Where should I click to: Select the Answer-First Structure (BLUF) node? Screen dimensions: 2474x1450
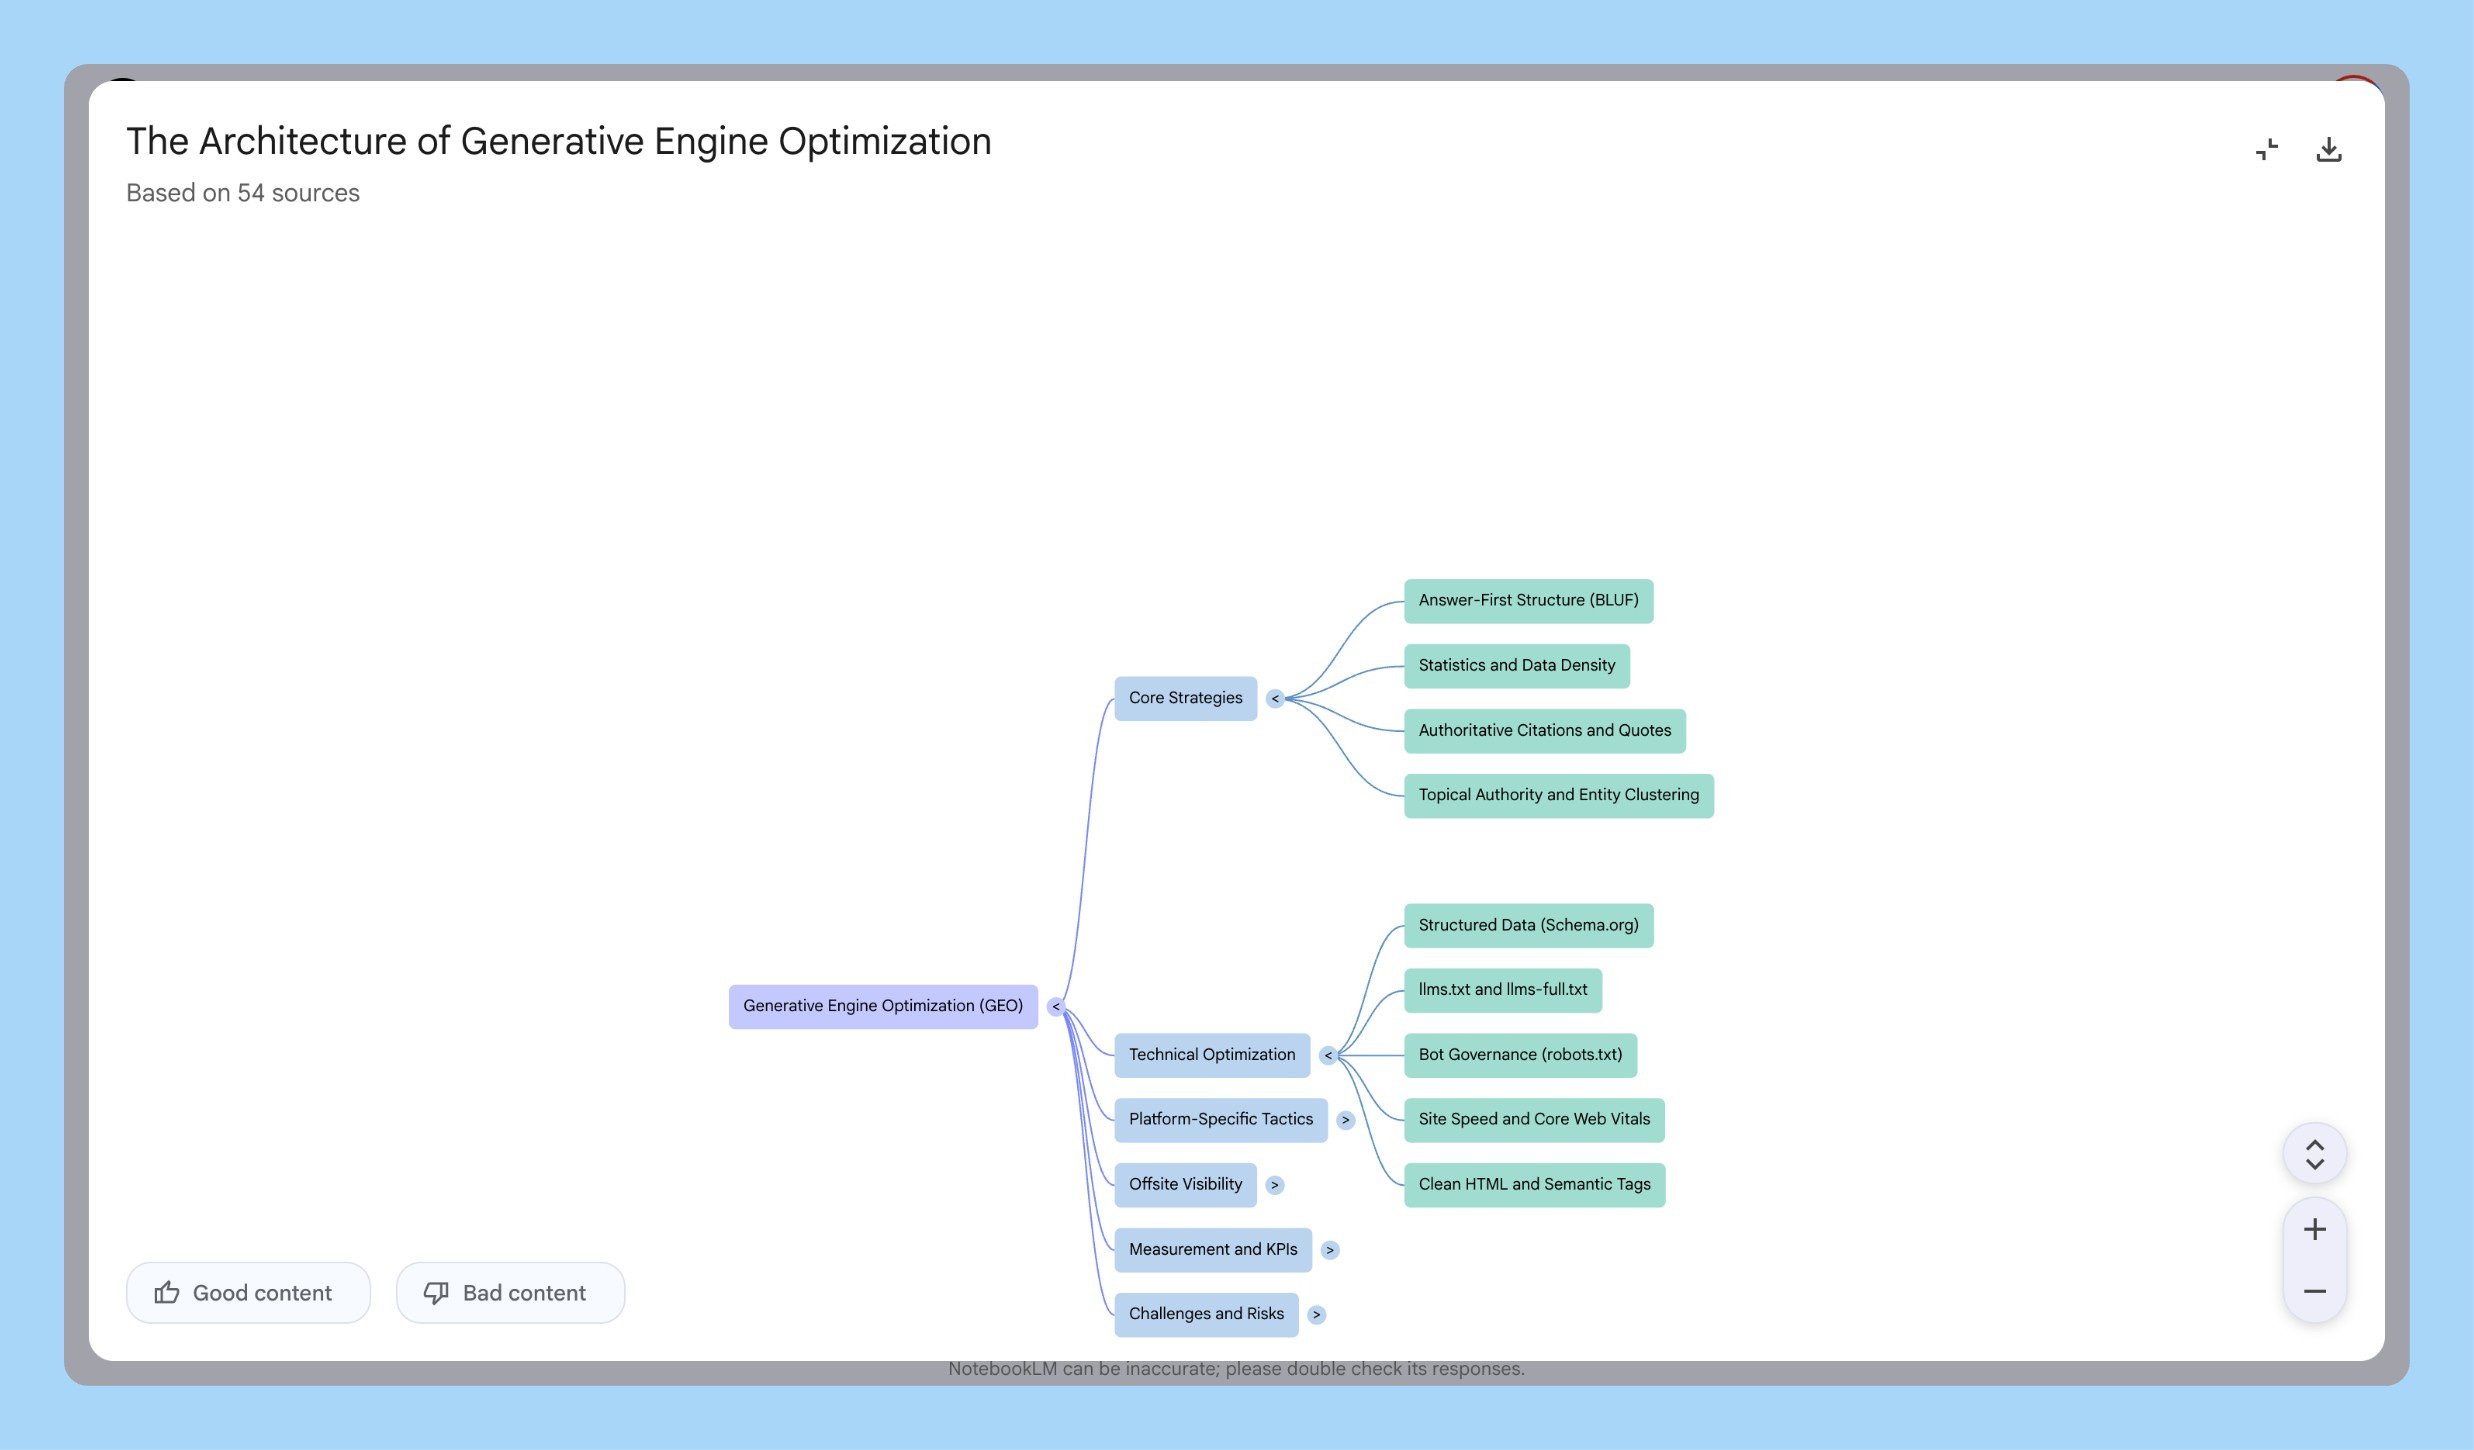tap(1528, 601)
